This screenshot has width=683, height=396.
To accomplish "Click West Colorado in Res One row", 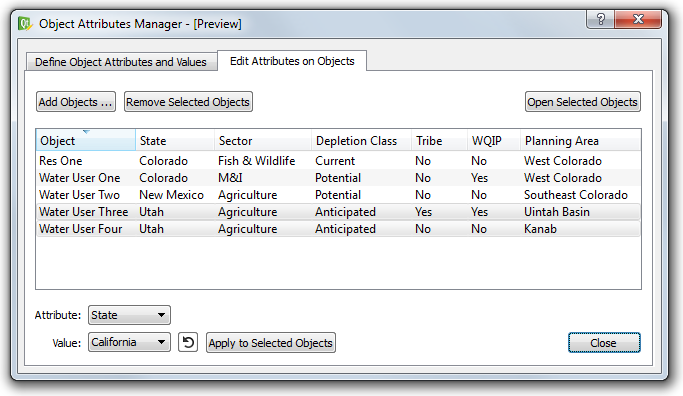I will (x=563, y=161).
